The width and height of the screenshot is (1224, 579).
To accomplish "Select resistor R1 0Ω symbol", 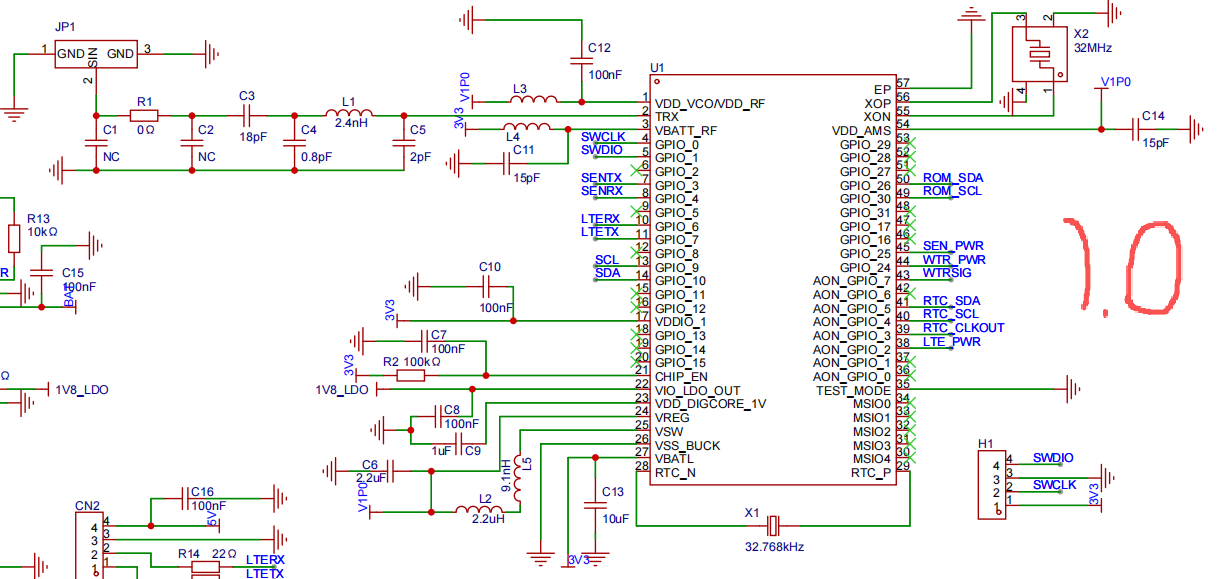I will coord(145,115).
